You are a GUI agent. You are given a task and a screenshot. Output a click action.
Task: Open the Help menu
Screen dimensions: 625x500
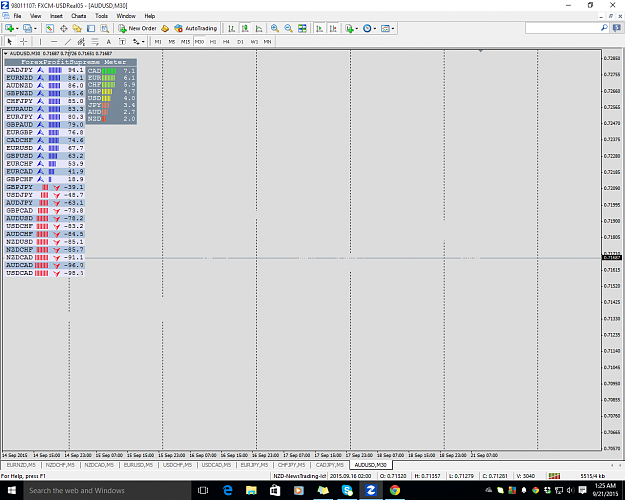click(149, 16)
